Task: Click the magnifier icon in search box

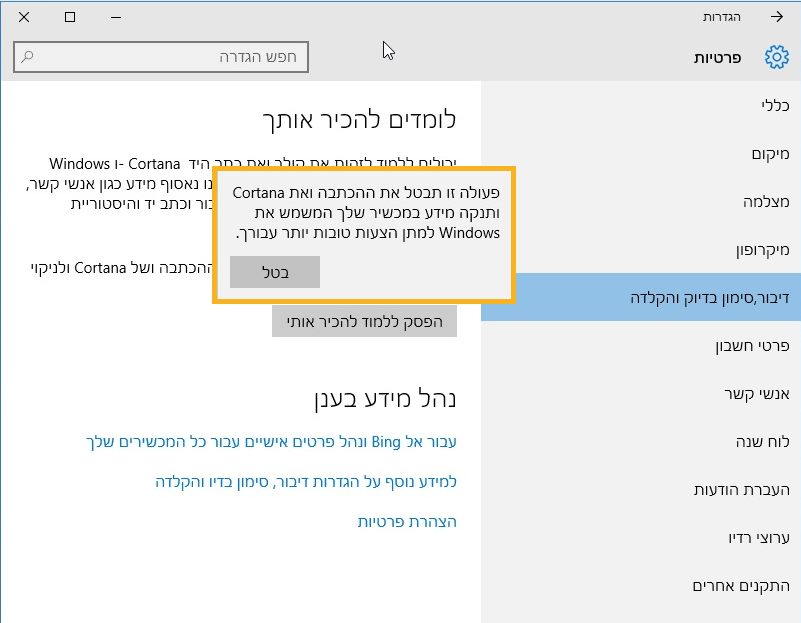Action: (x=28, y=57)
